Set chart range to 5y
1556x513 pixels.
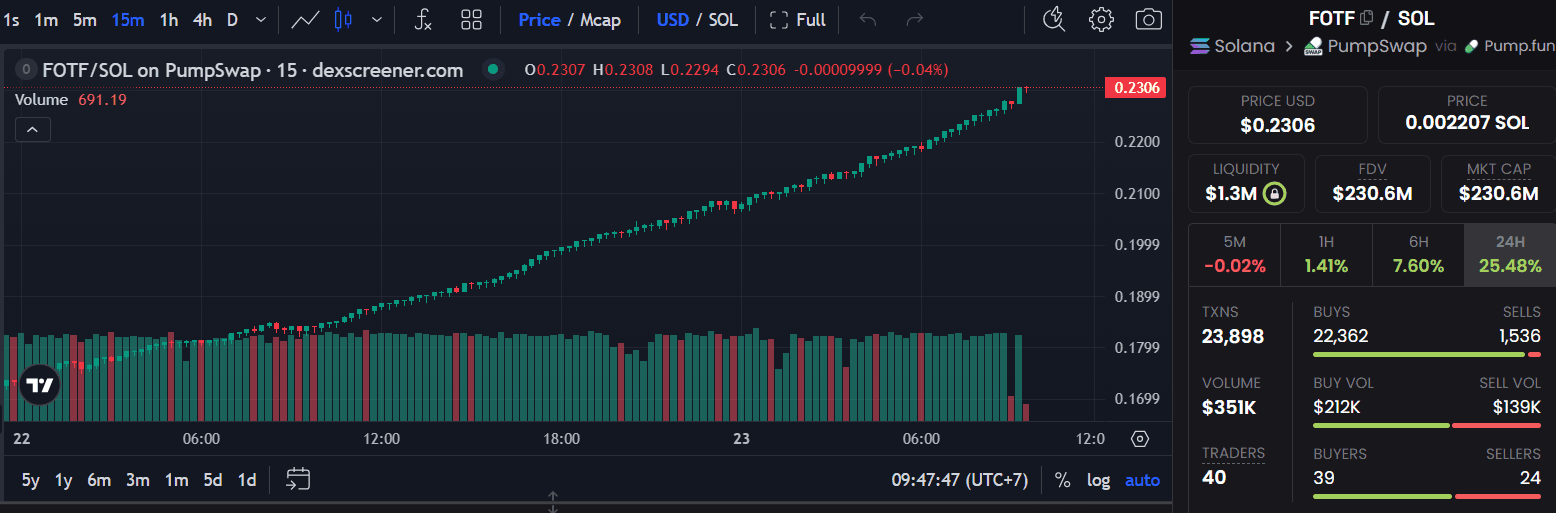click(x=31, y=480)
